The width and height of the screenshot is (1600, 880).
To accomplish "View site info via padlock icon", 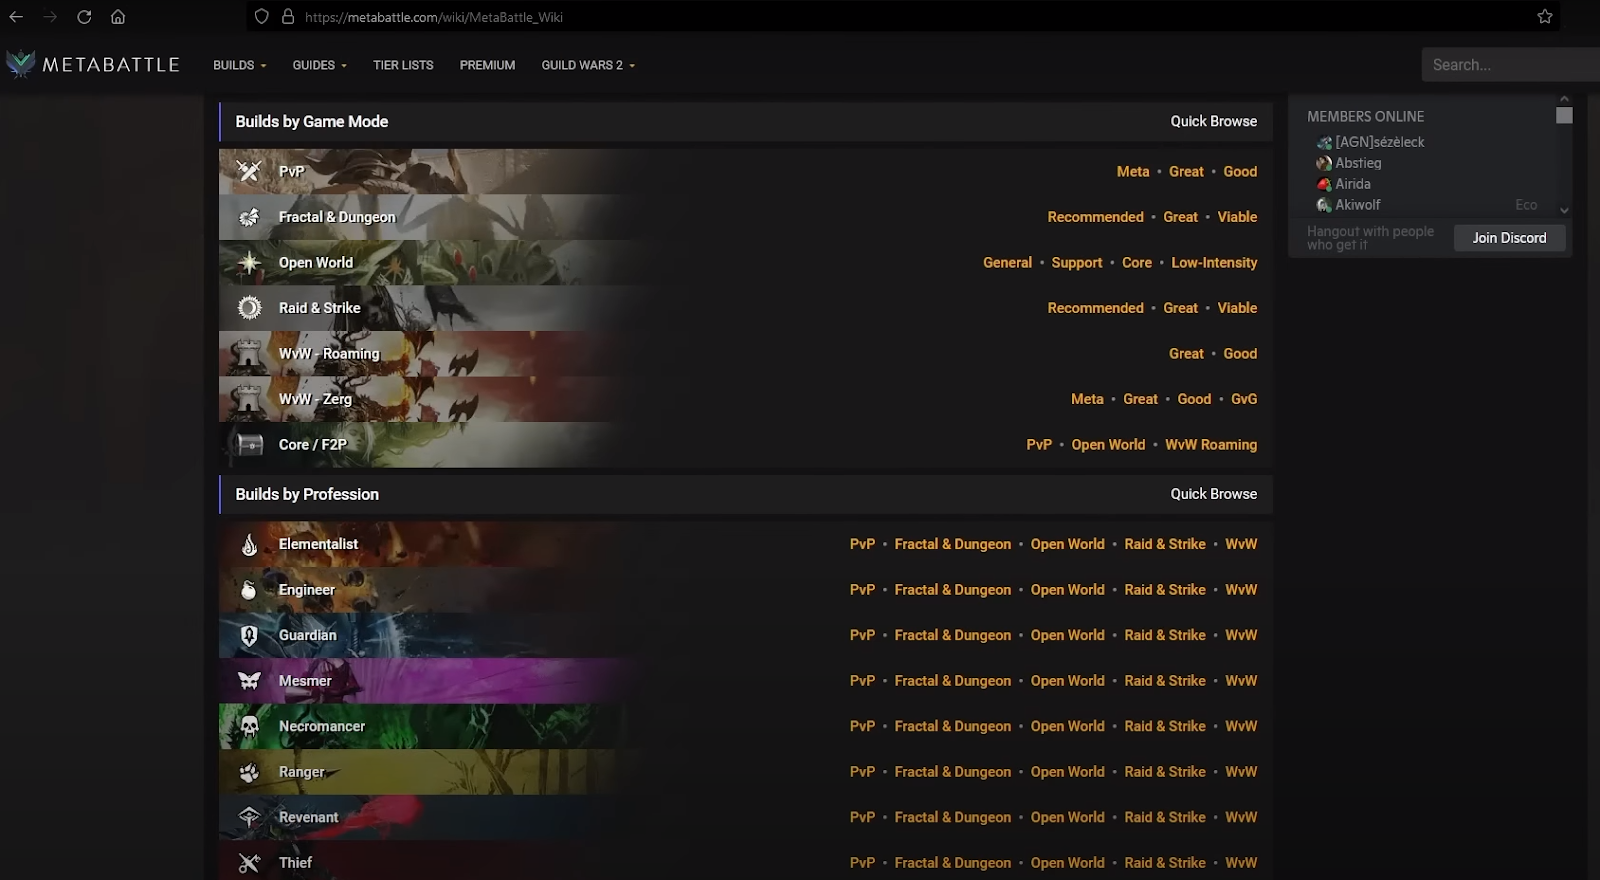I will click(288, 17).
